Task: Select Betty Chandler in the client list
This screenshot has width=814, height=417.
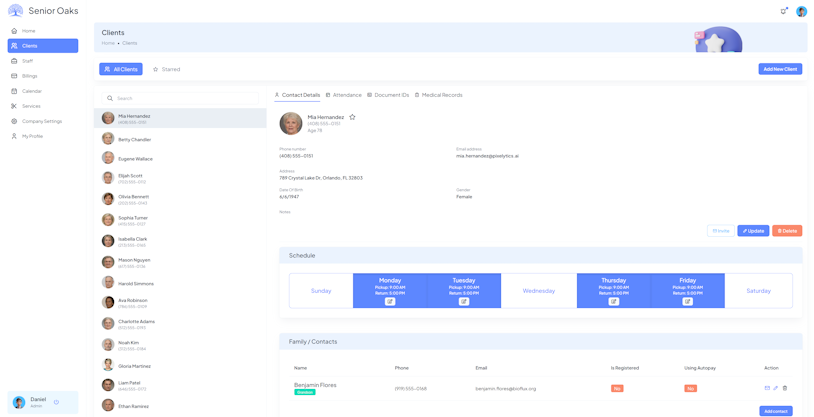Action: (x=180, y=139)
